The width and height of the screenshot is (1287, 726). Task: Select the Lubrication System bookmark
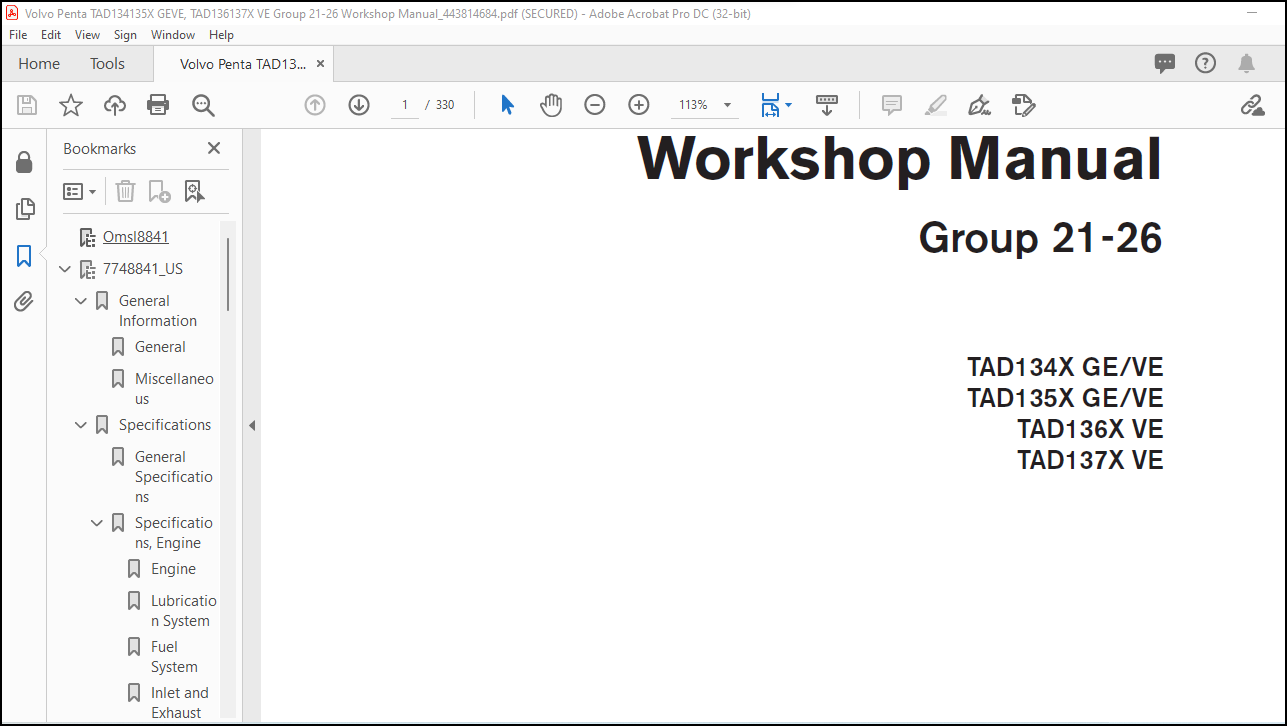point(184,611)
